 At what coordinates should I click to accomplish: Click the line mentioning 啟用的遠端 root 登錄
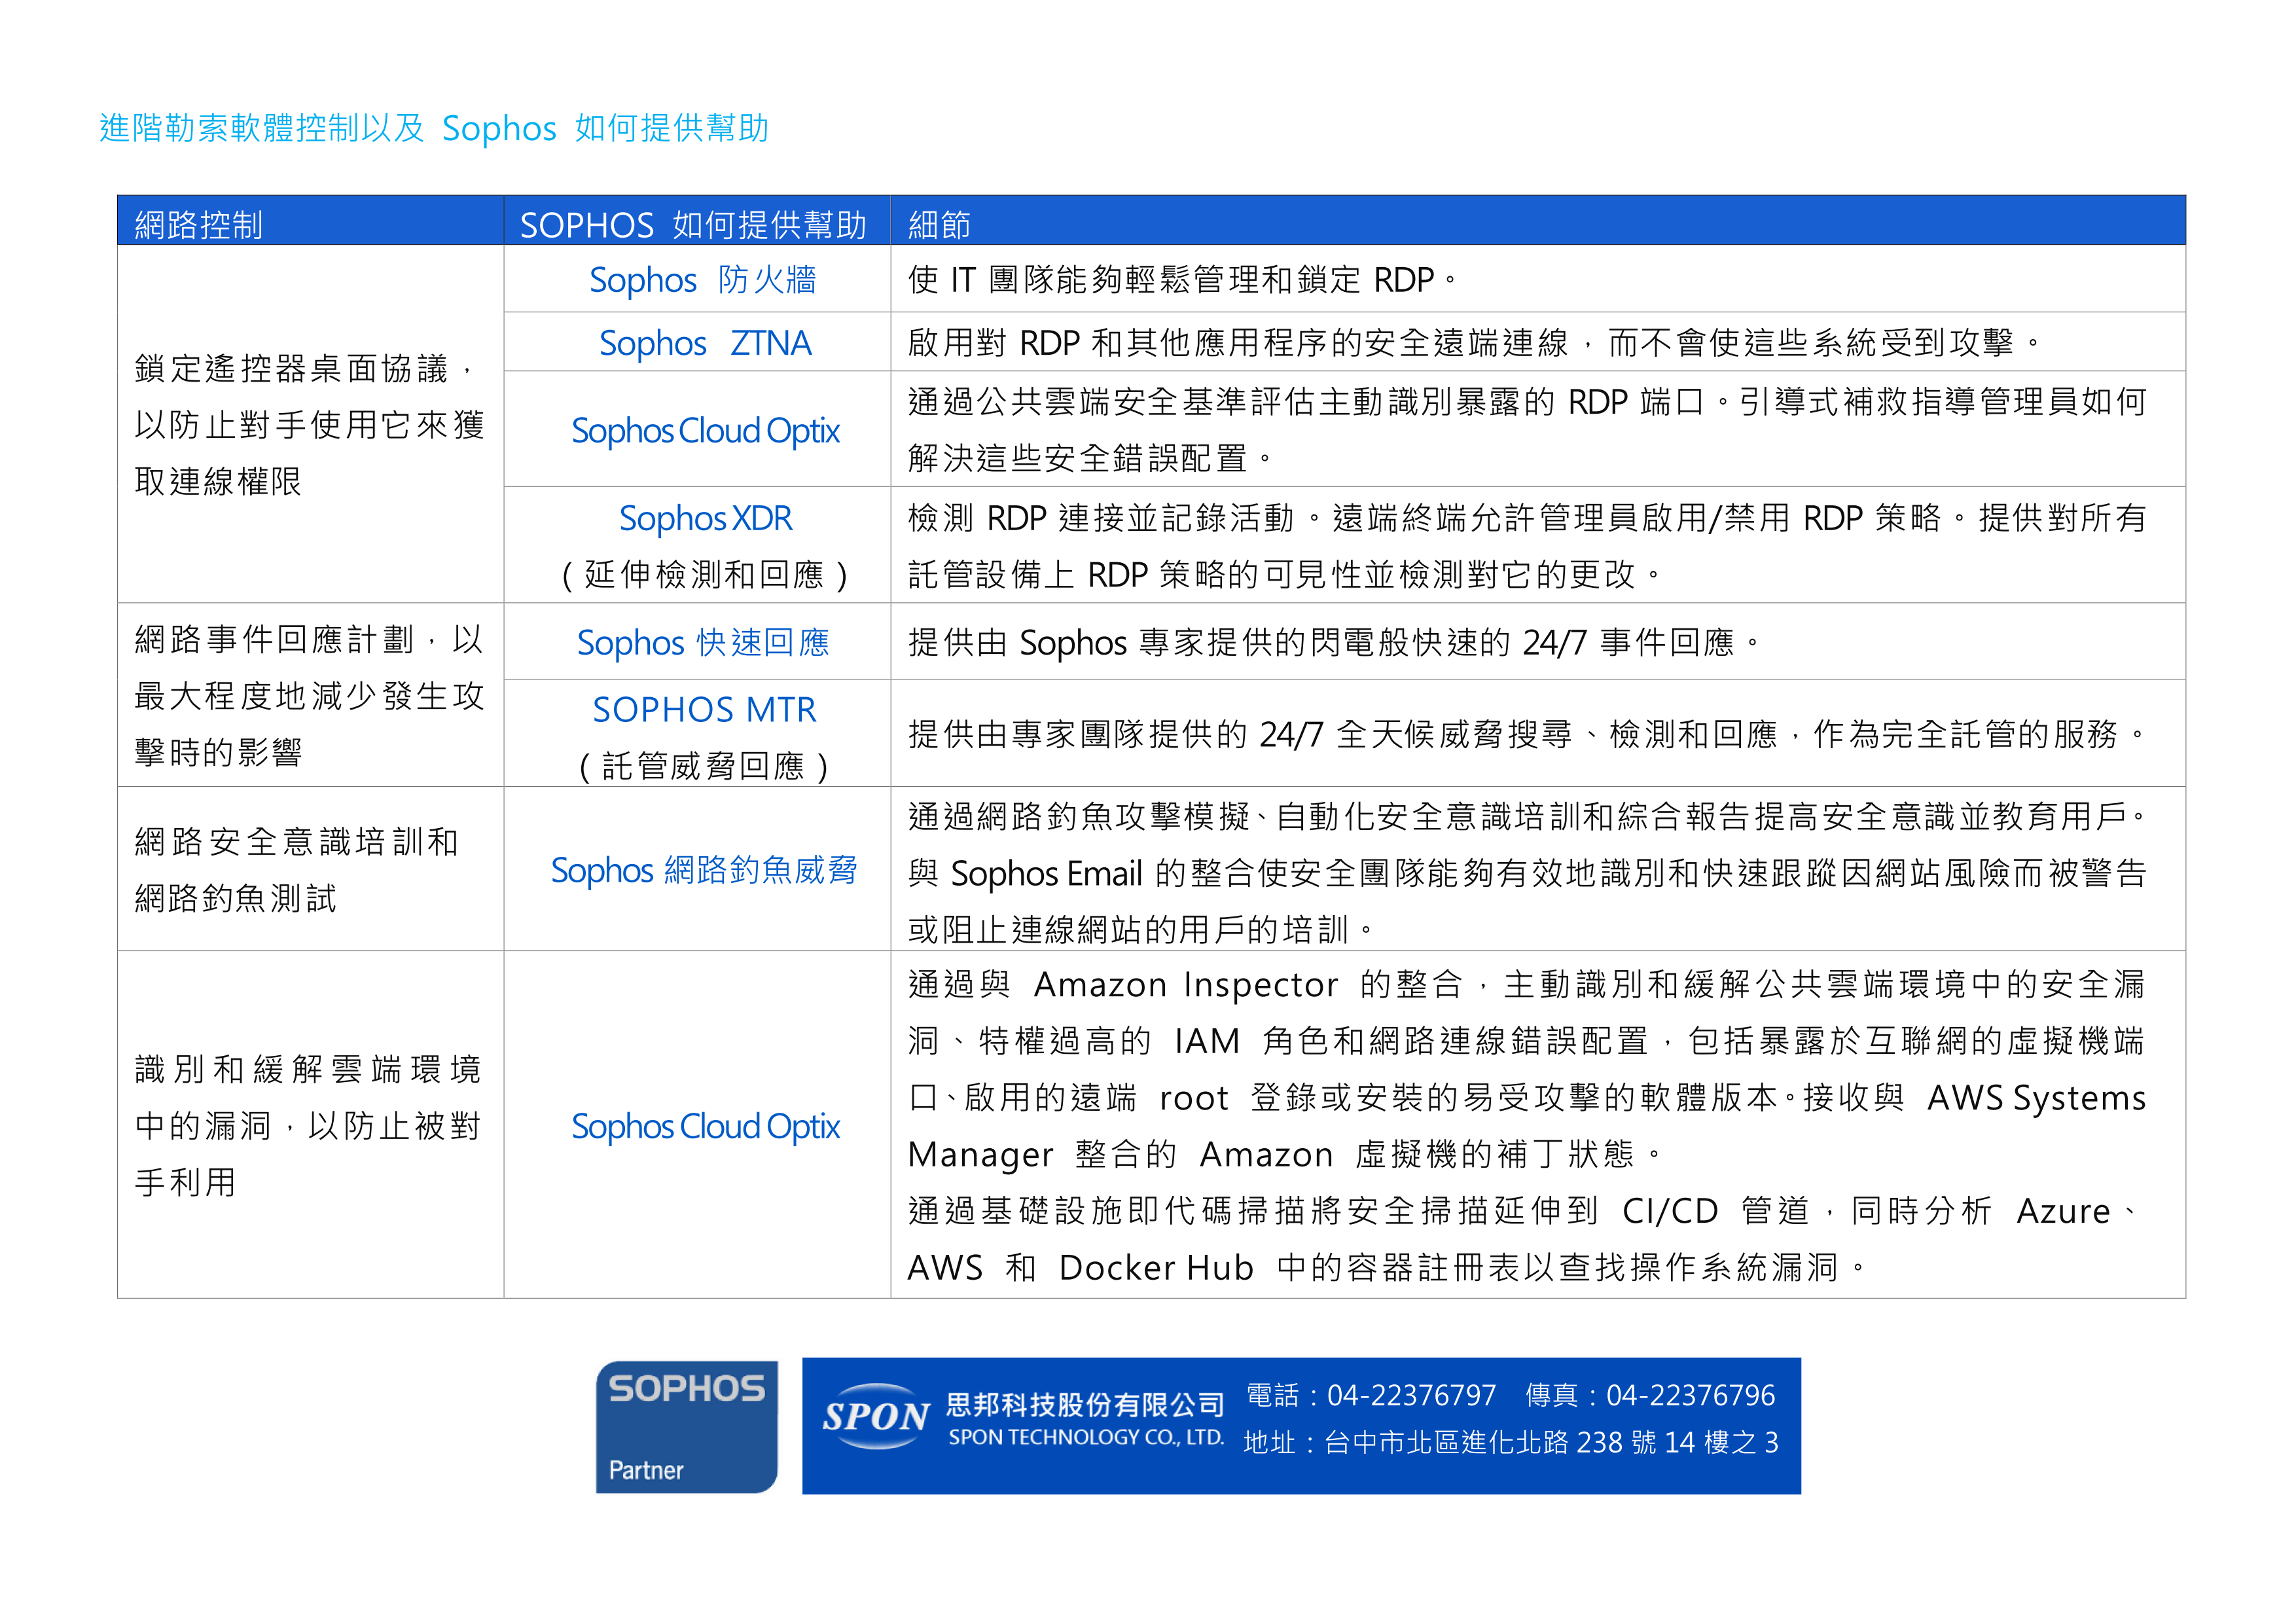(1527, 1098)
